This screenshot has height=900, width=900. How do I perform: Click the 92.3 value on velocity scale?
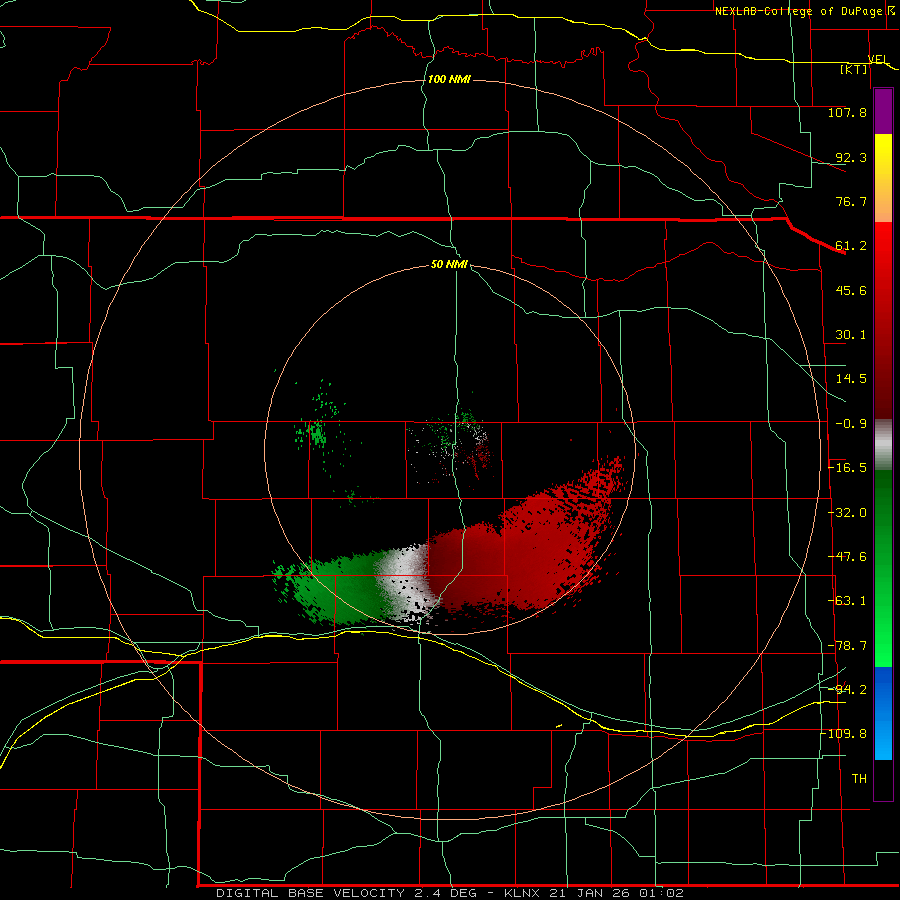coord(851,157)
